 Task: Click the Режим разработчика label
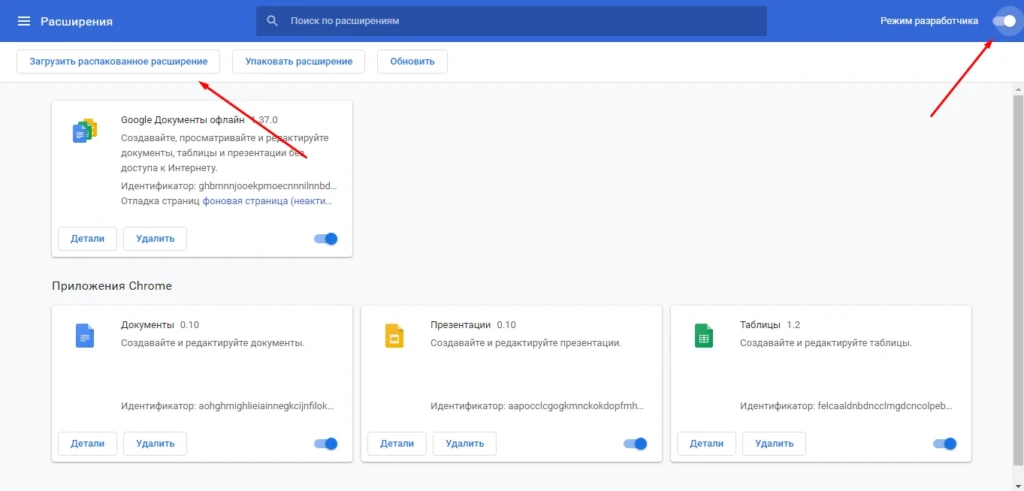pos(929,21)
